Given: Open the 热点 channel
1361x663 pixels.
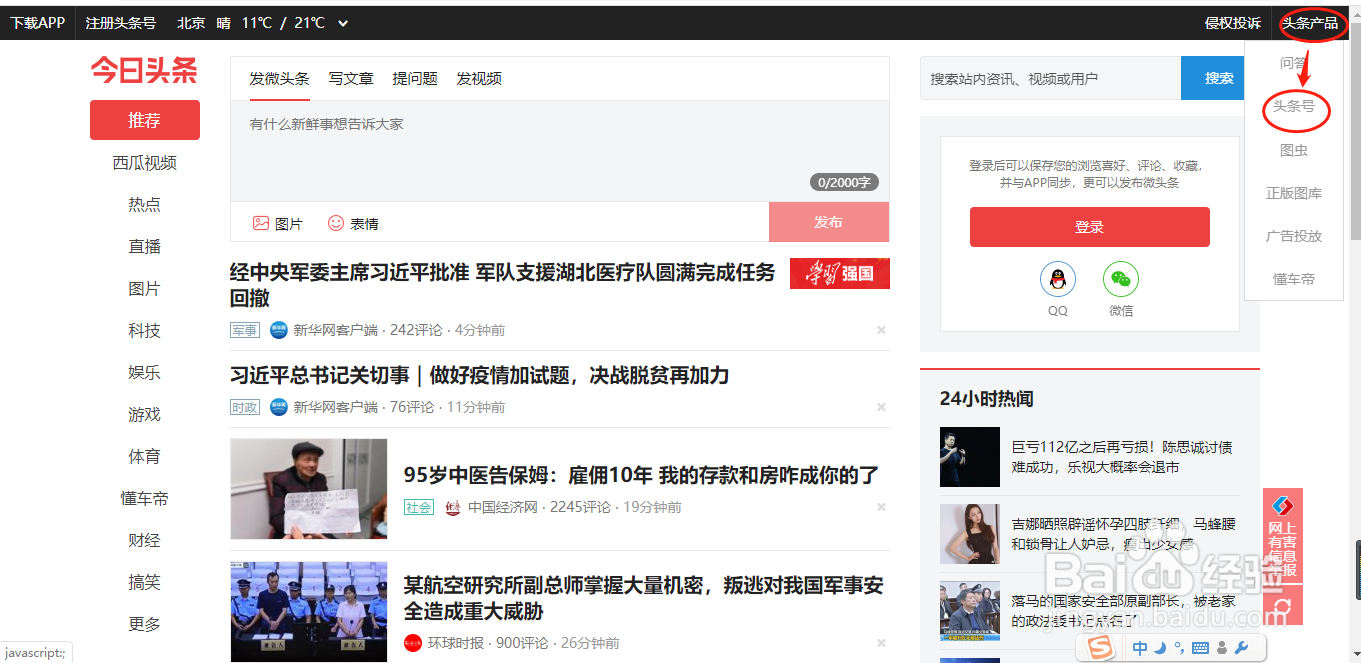Looking at the screenshot, I should [x=145, y=204].
